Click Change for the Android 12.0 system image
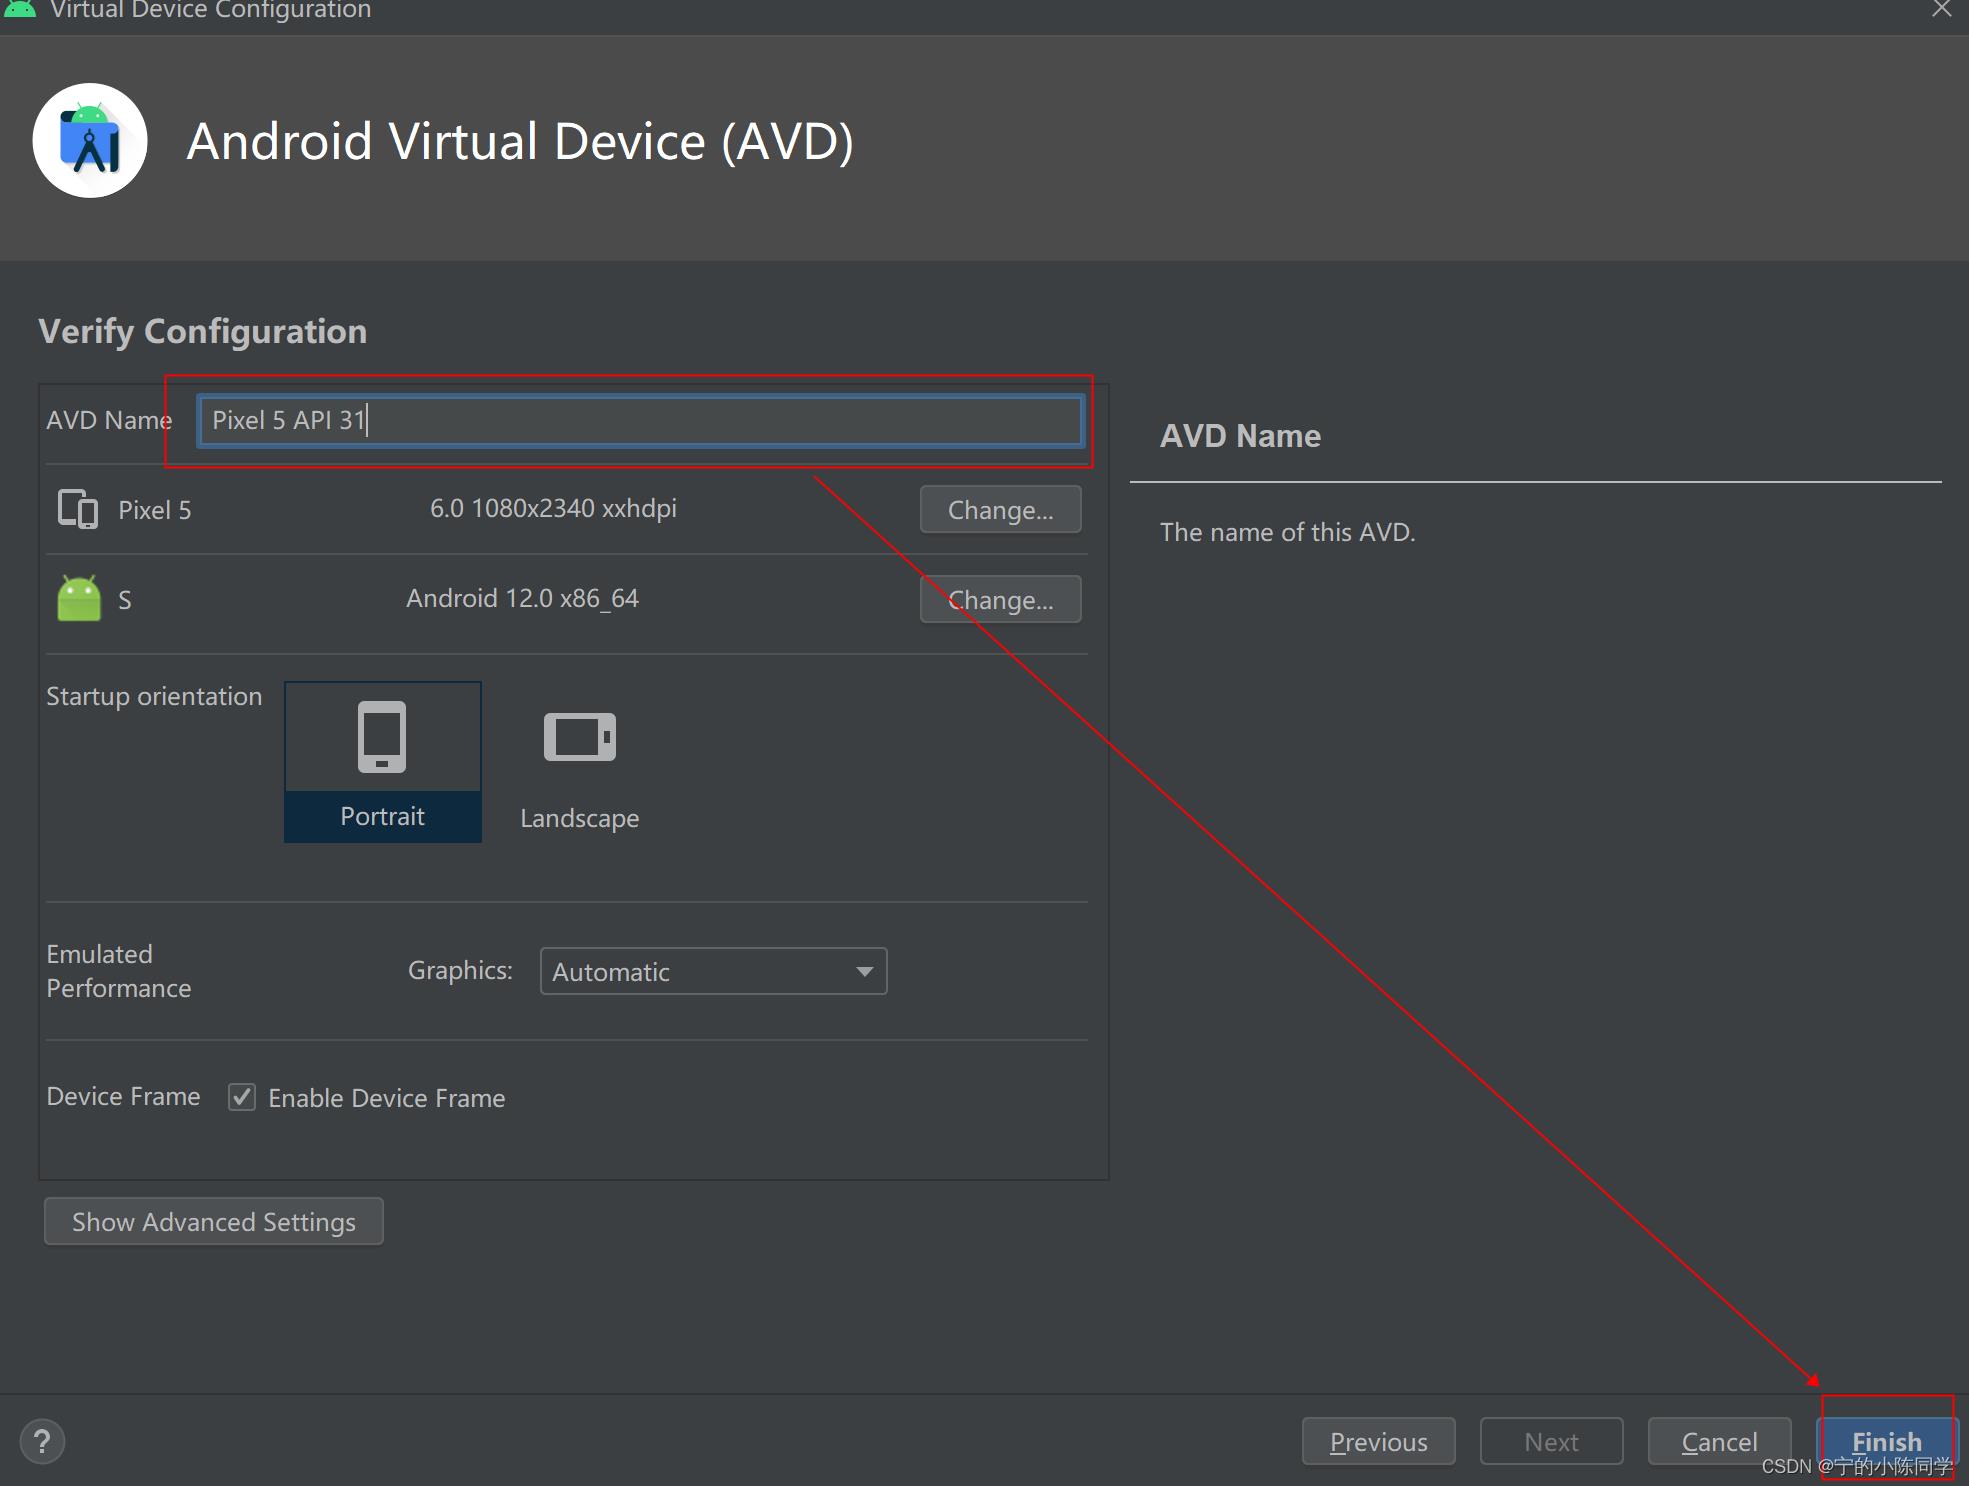The width and height of the screenshot is (1969, 1486). 1000,600
